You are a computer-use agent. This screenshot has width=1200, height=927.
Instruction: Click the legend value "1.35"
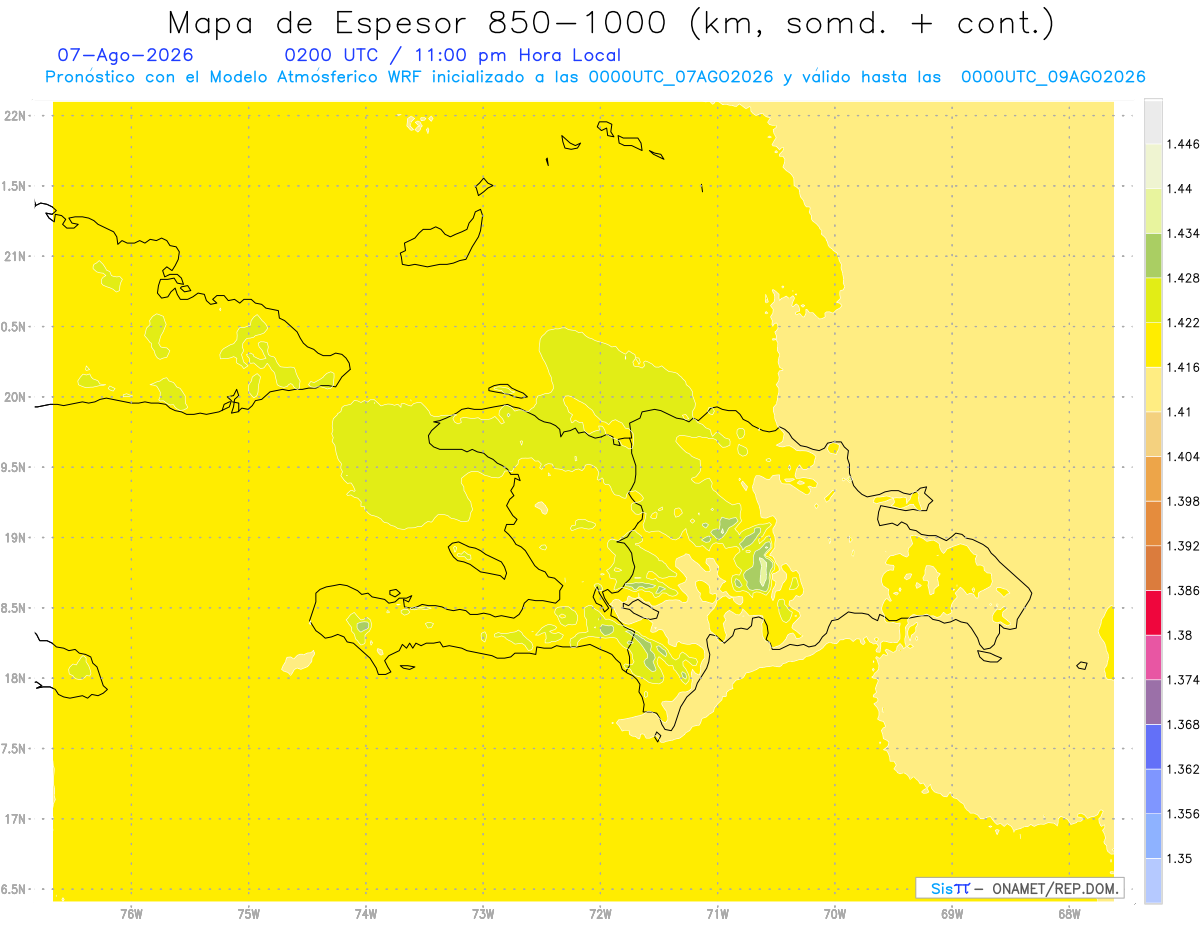tap(1180, 858)
